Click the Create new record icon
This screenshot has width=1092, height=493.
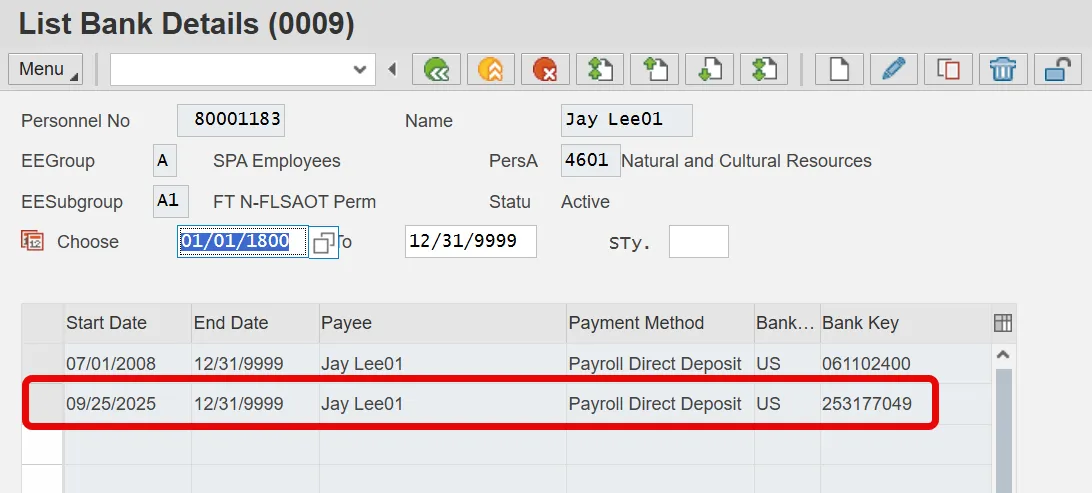pyautogui.click(x=839, y=70)
